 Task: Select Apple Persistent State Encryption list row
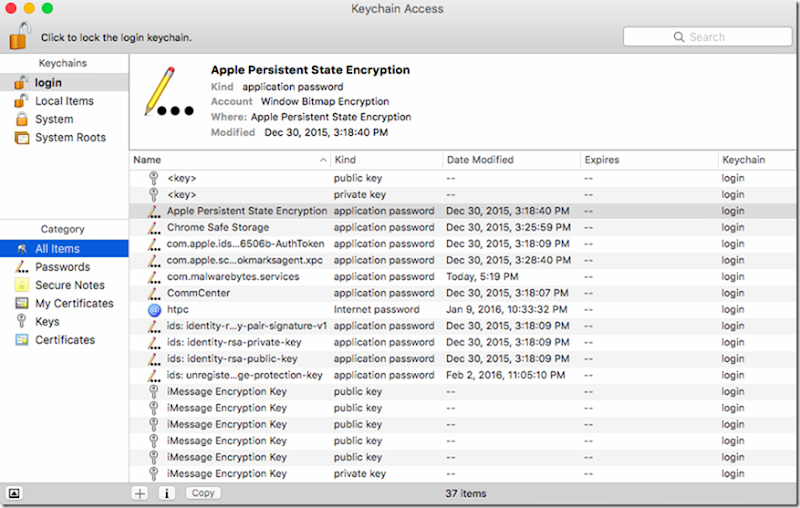(x=463, y=211)
